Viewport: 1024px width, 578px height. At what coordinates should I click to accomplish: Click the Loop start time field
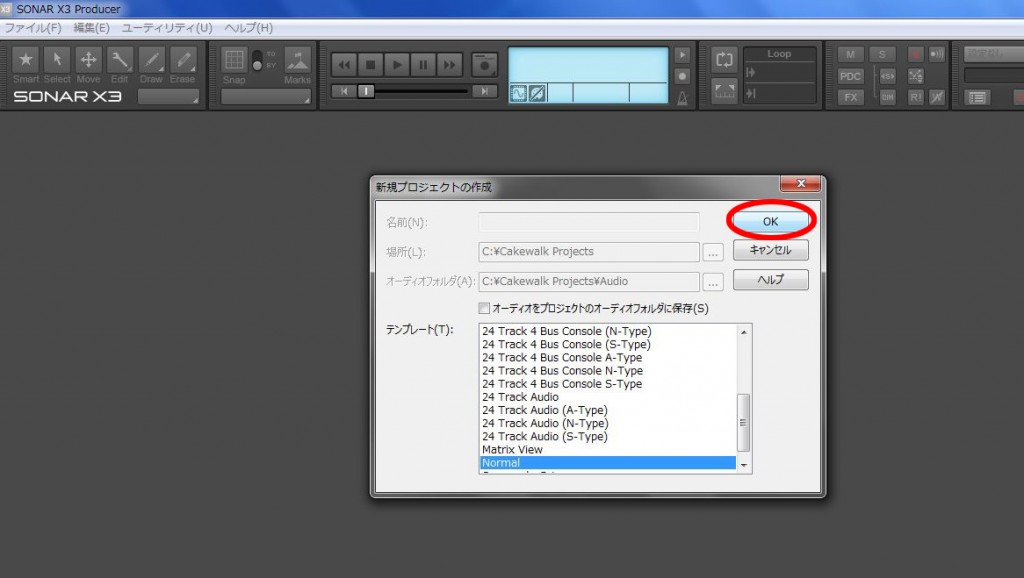click(780, 72)
